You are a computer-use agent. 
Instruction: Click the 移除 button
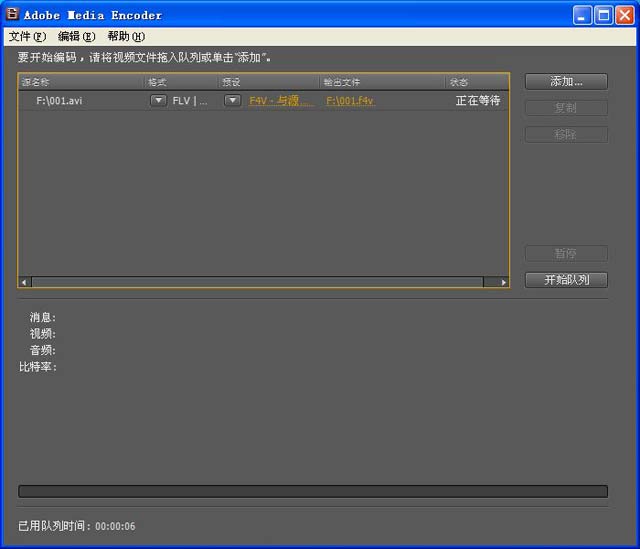click(x=566, y=134)
